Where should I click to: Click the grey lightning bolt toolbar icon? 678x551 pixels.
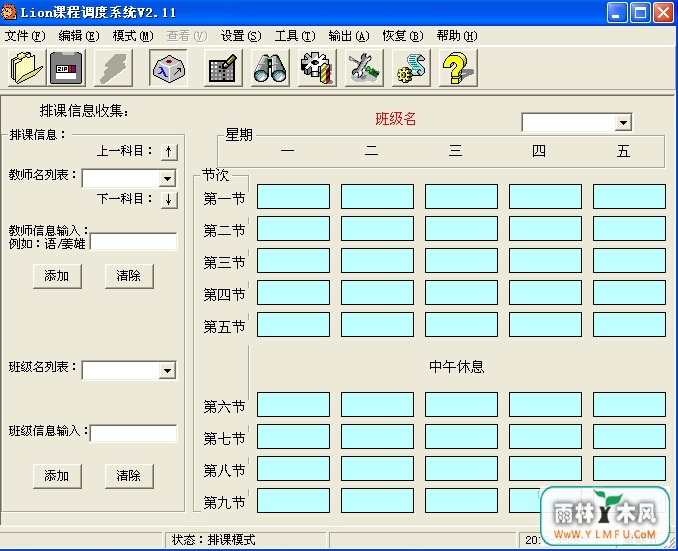coord(113,68)
